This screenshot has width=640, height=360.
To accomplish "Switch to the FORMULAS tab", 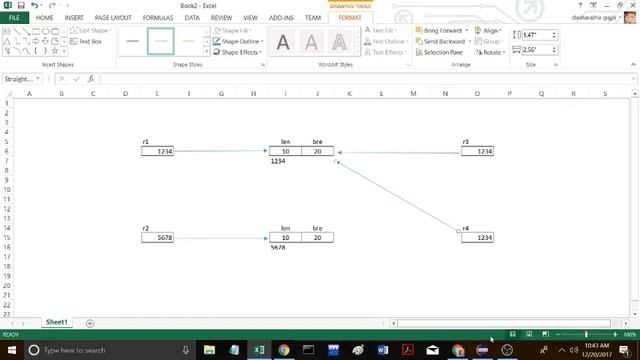I will click(158, 18).
